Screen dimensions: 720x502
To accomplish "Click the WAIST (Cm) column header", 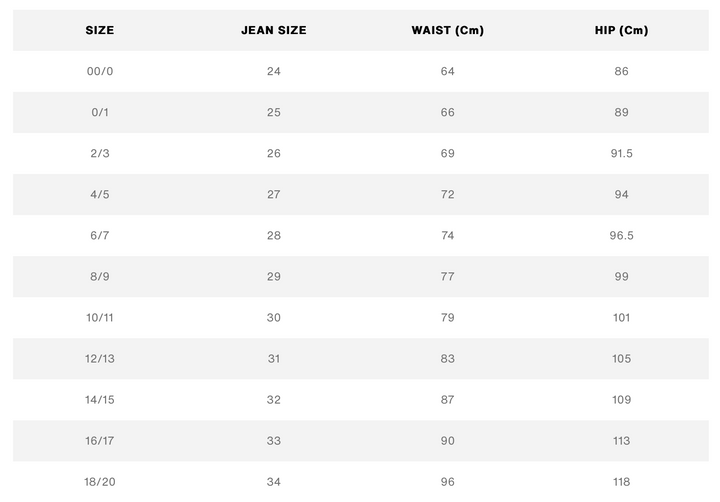I will 448,30.
